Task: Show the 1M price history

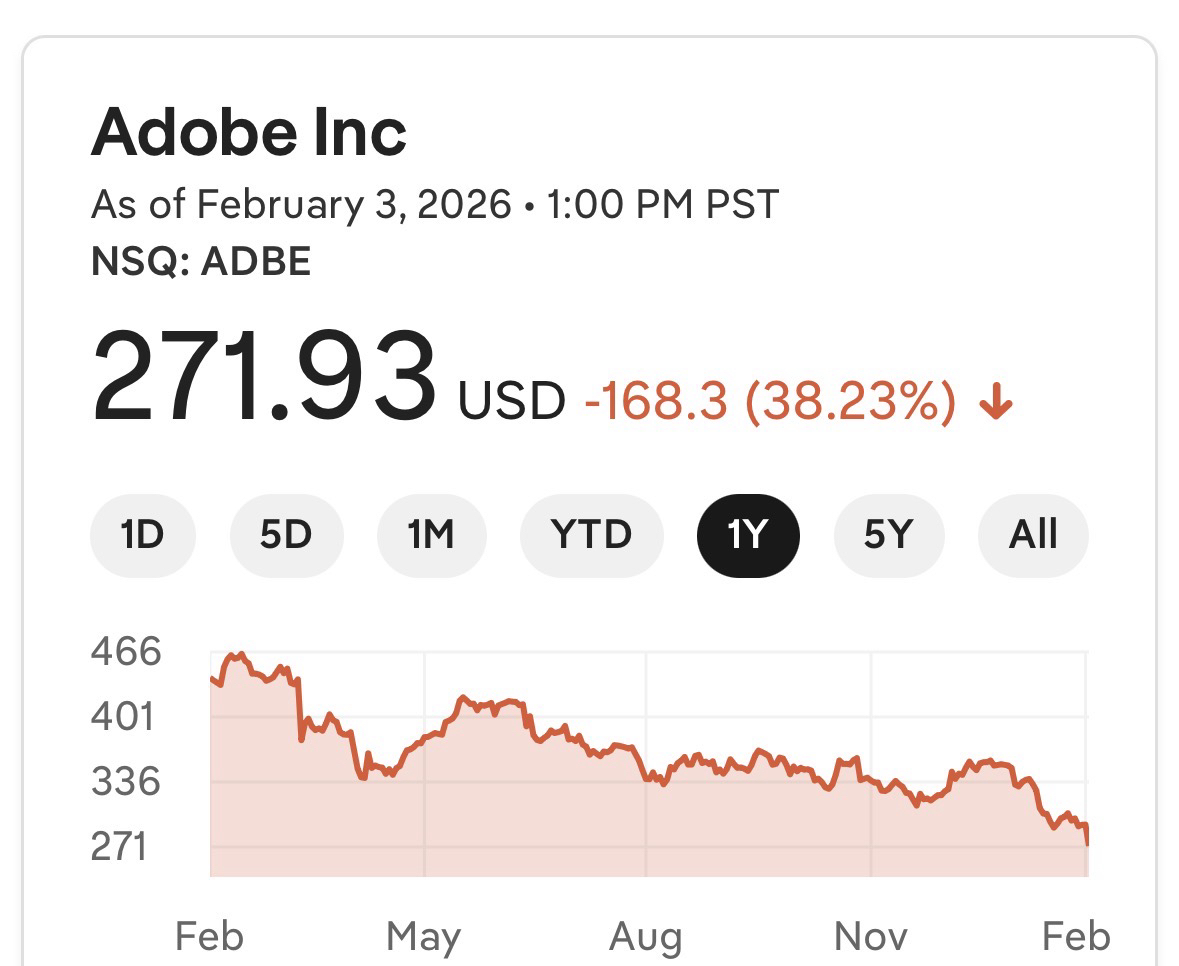Action: pos(431,535)
